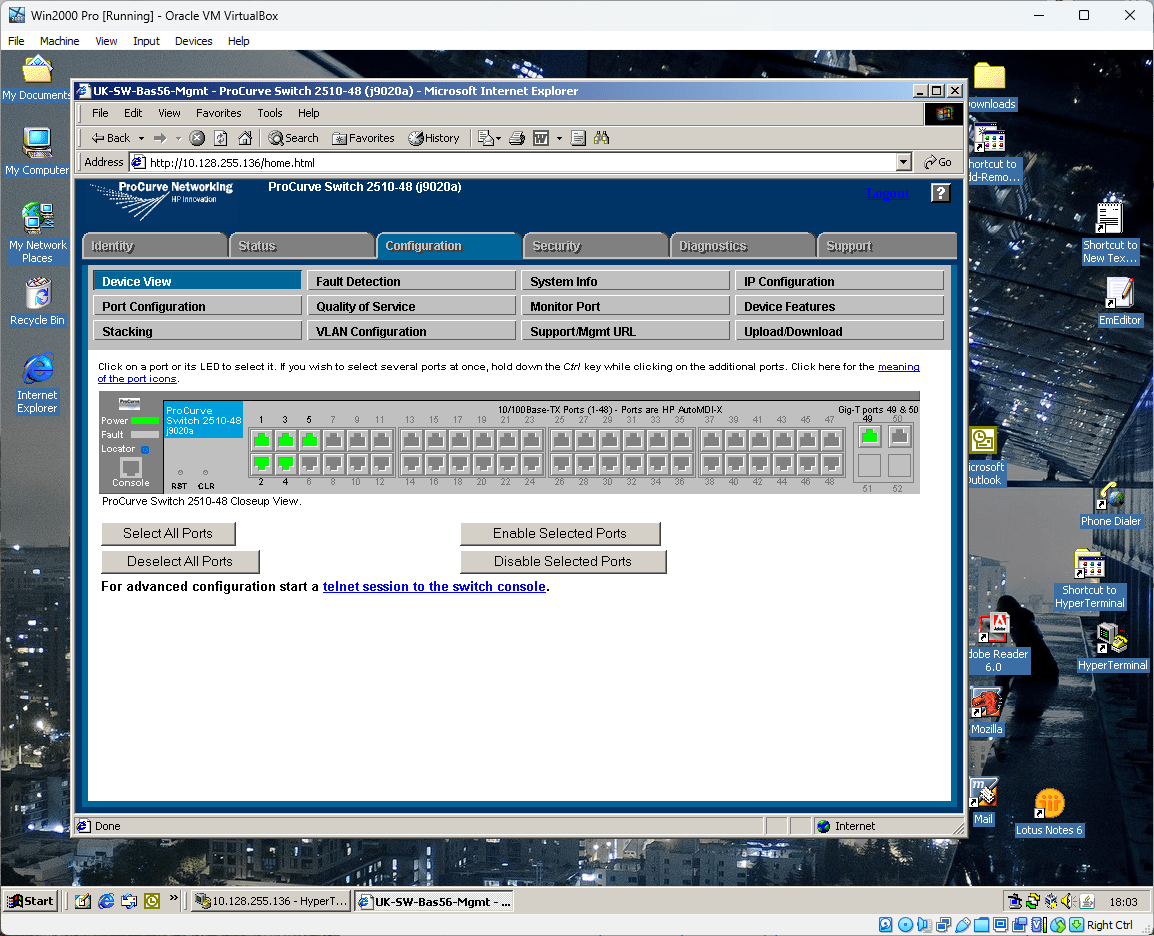Click the Locator LED indicator
Screen dimensions: 1154x936
pyautogui.click(x=145, y=449)
